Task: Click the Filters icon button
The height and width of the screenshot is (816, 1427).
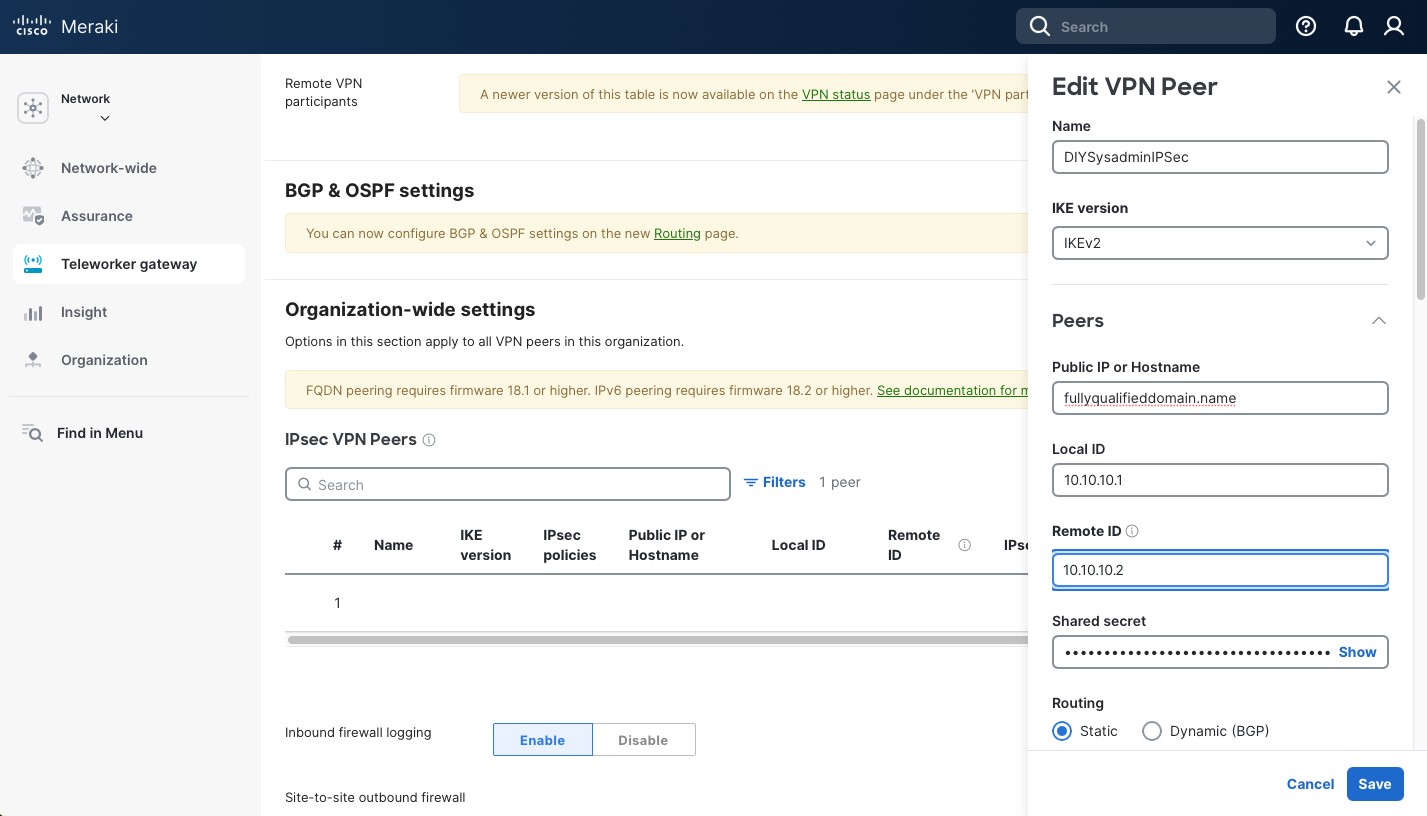Action: pyautogui.click(x=775, y=482)
